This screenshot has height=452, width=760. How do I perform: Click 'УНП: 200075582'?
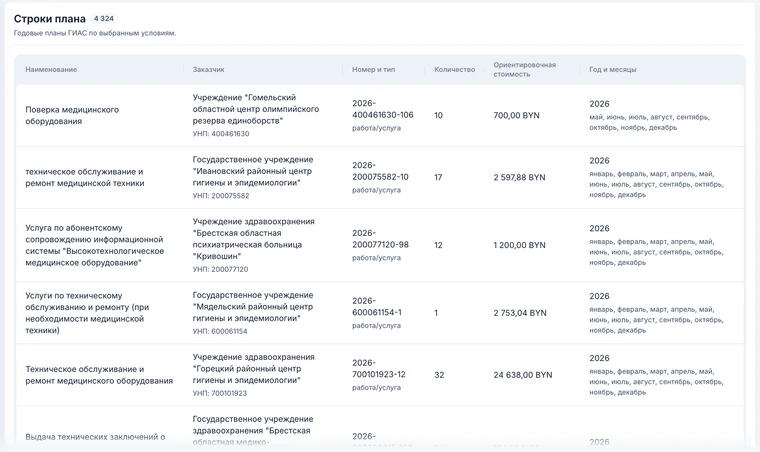[221, 196]
